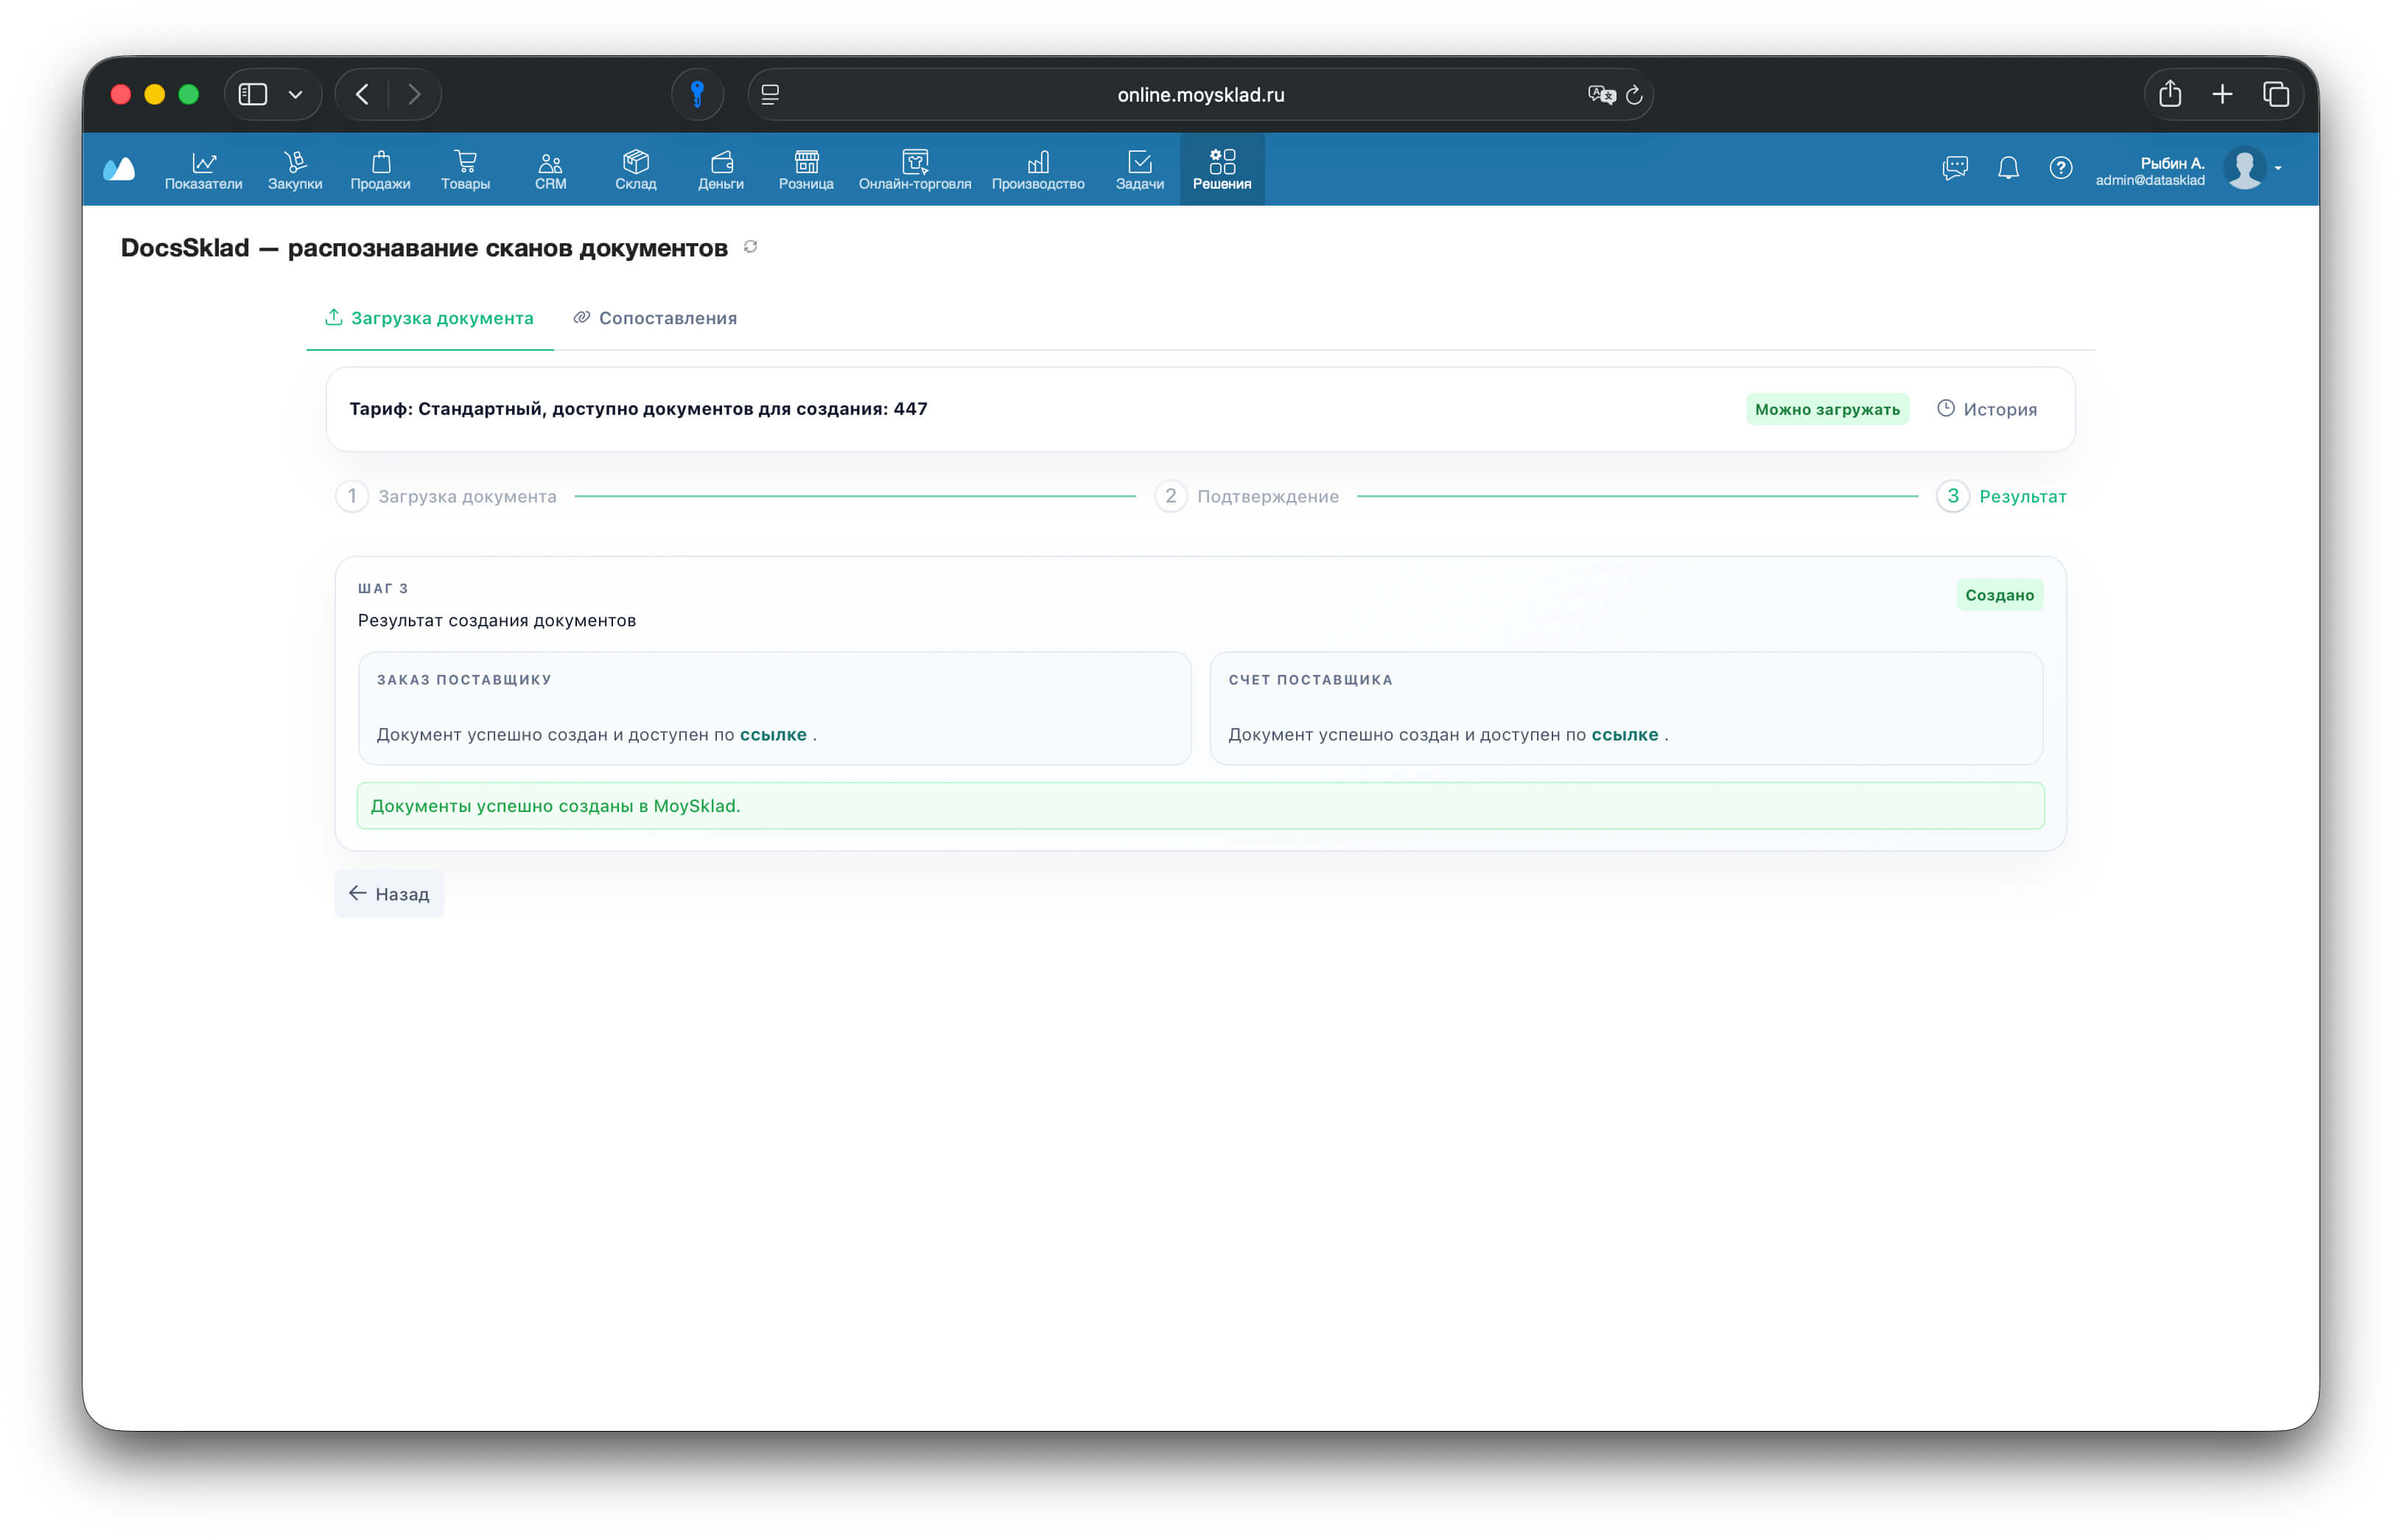Viewport: 2402px width, 1540px height.
Task: Expand the Safari tab group dropdown chevron
Action: pyautogui.click(x=295, y=94)
